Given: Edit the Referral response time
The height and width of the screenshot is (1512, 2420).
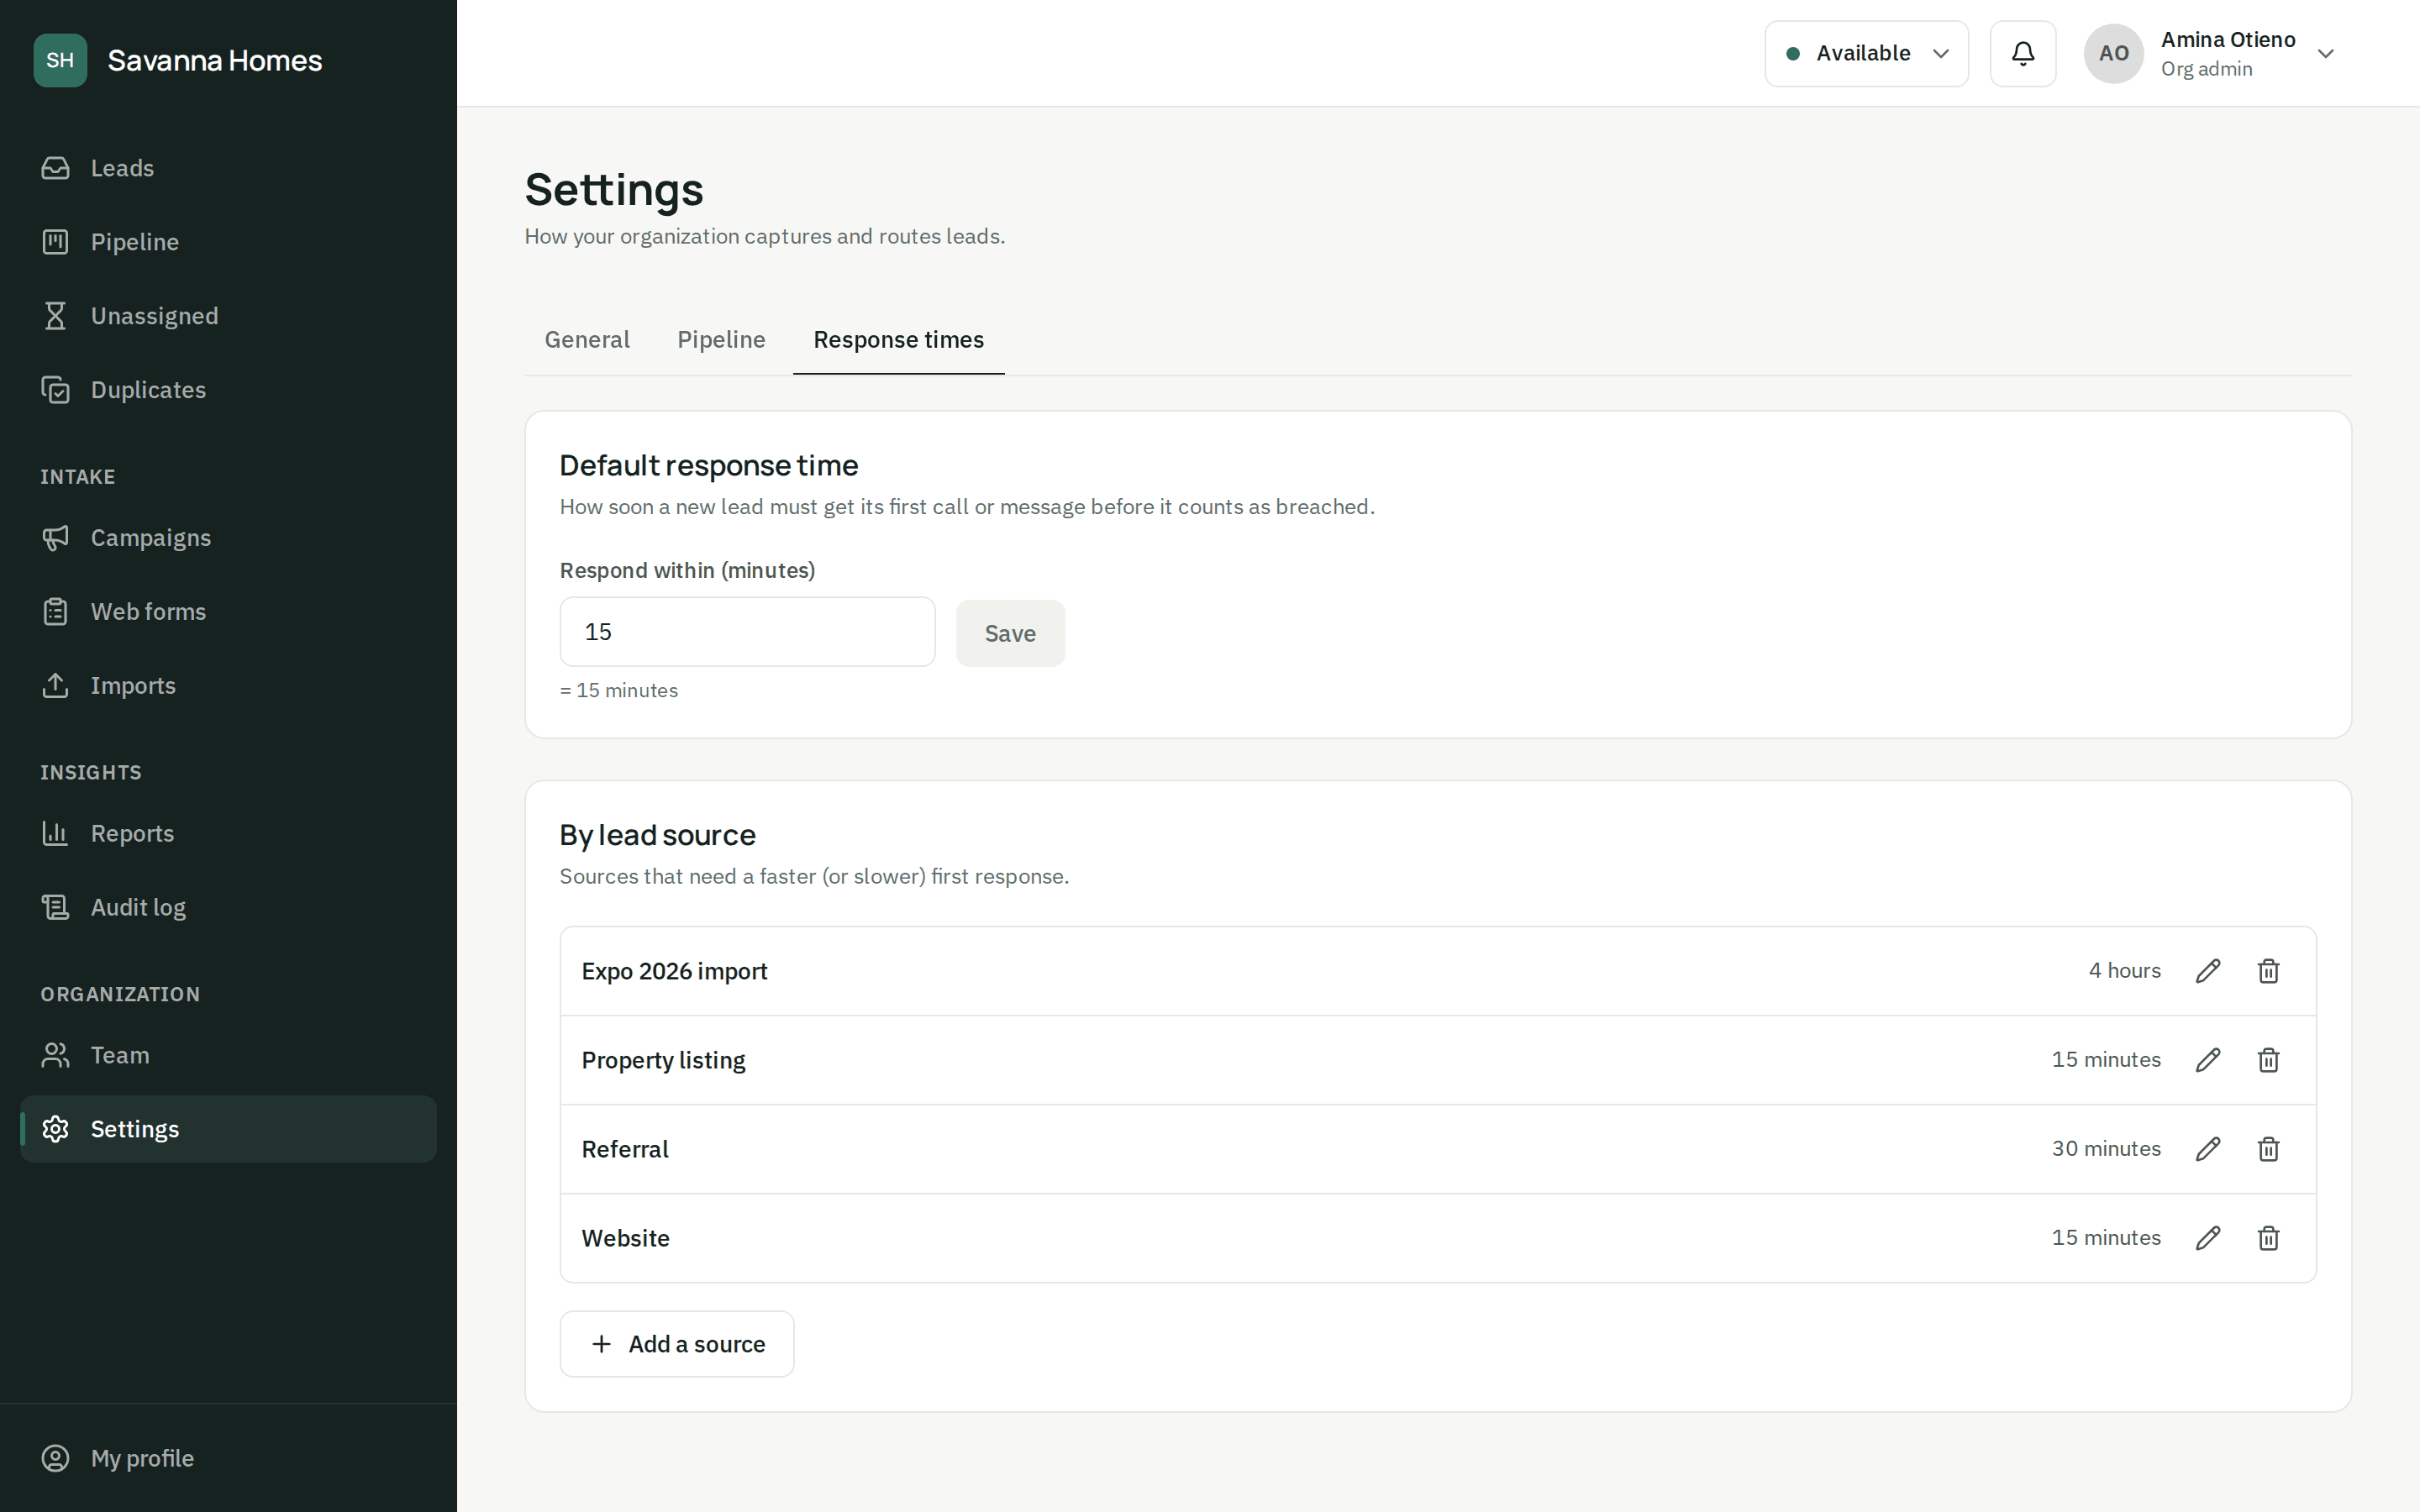Looking at the screenshot, I should pos(2208,1149).
